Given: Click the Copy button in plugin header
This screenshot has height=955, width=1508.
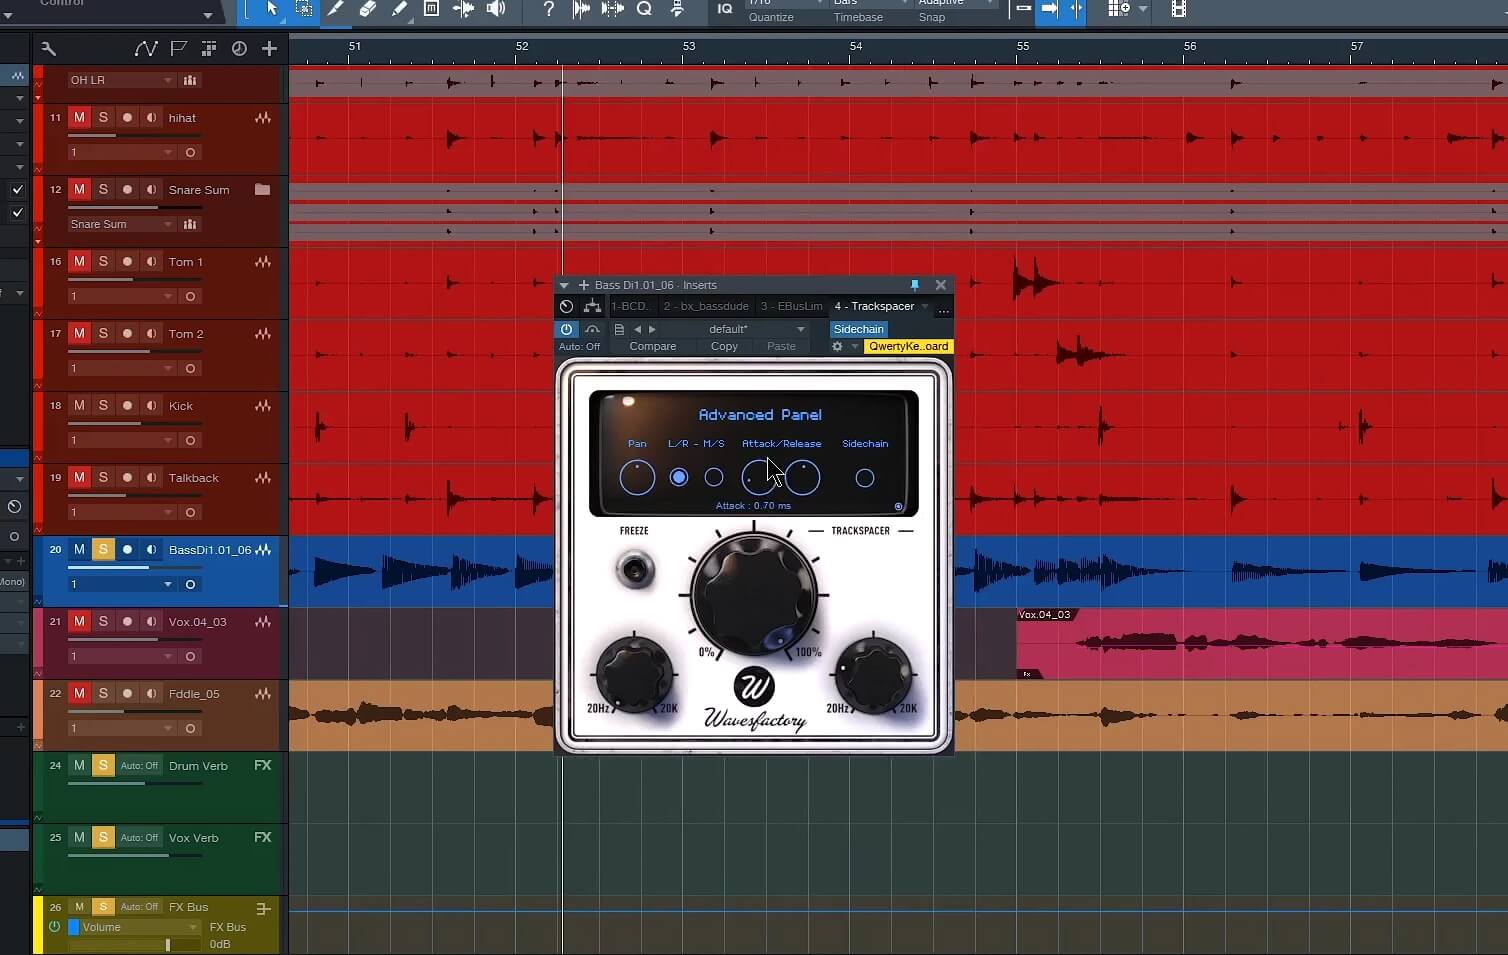Looking at the screenshot, I should (724, 346).
